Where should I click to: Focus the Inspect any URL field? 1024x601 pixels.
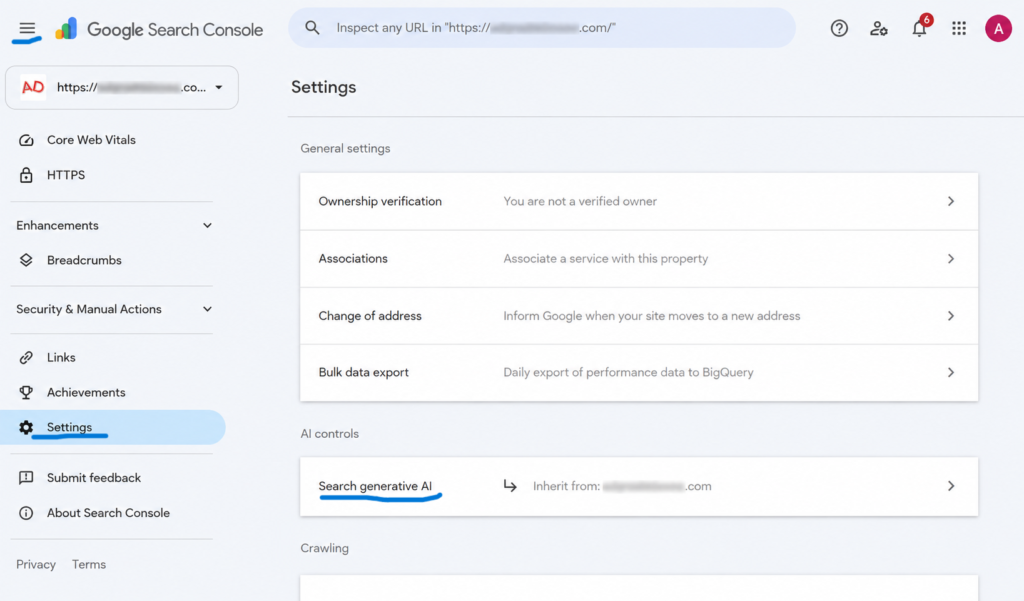[x=542, y=27]
